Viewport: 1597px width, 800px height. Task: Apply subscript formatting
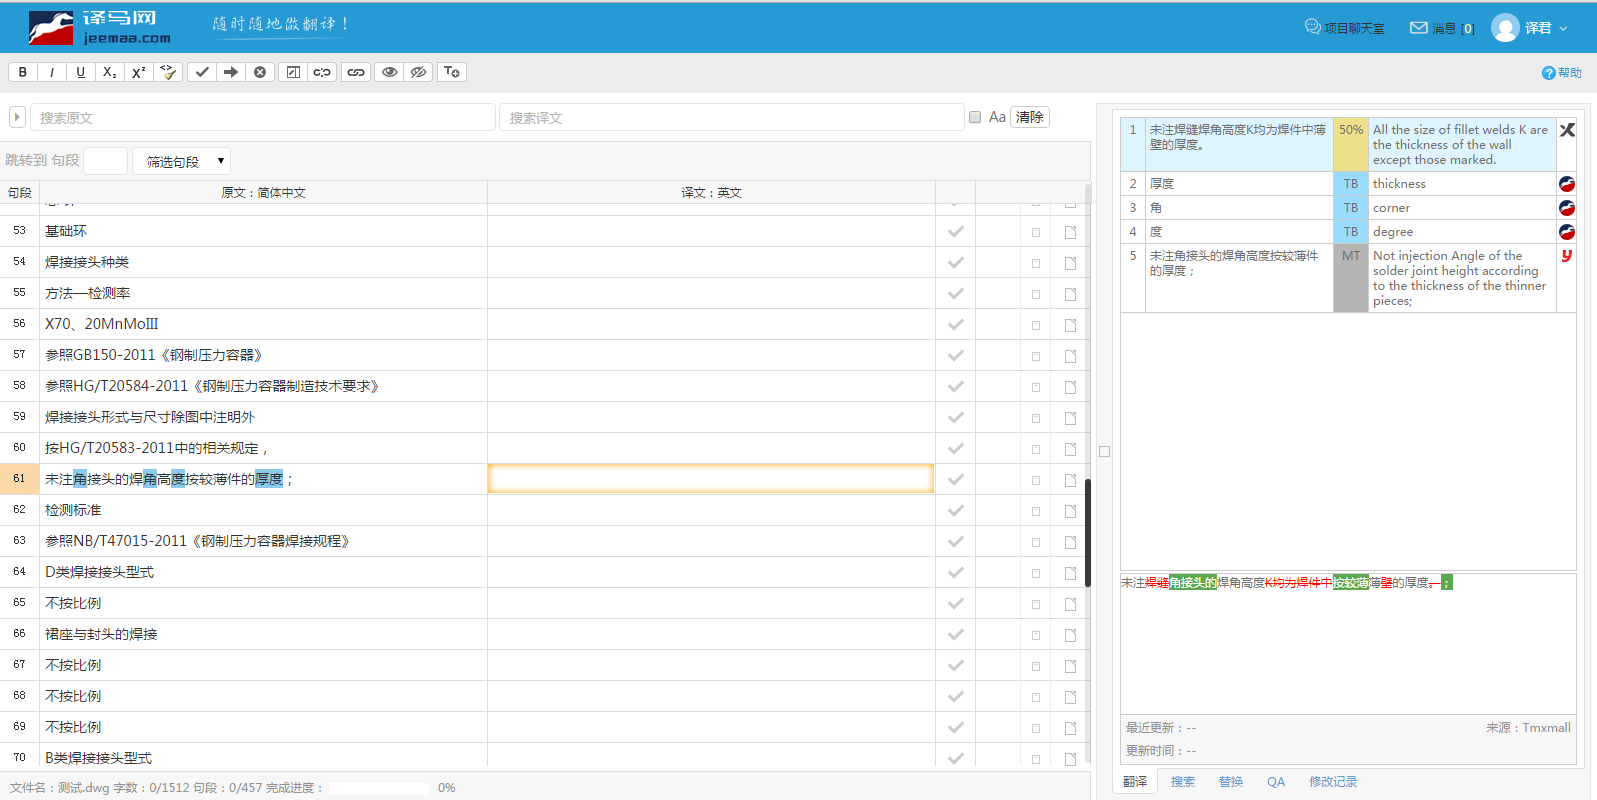[x=109, y=72]
